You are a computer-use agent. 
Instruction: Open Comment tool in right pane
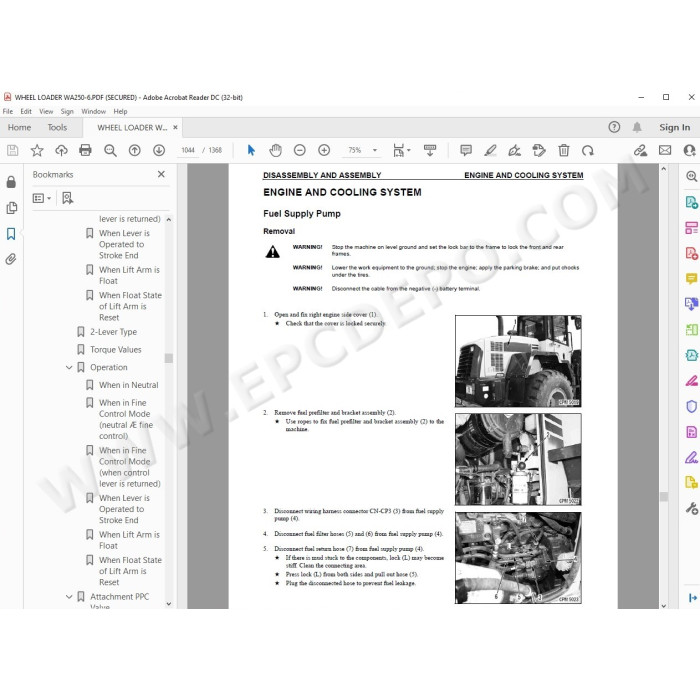(691, 279)
